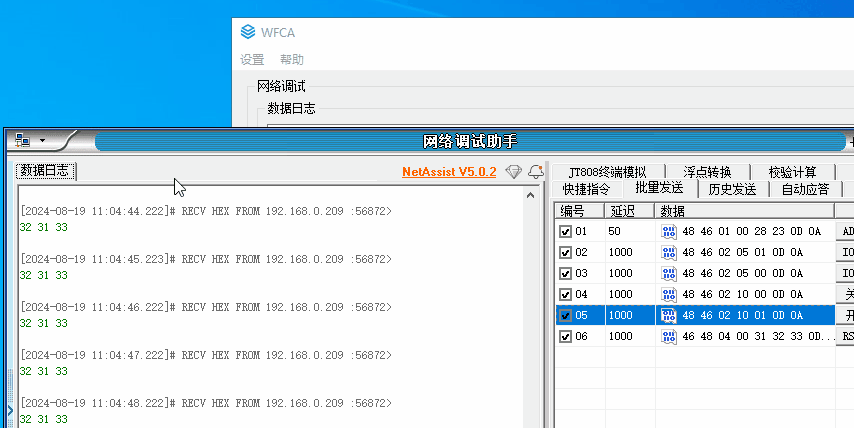854x428 pixels.
Task: Click the send button for row 01
Action: point(846,231)
